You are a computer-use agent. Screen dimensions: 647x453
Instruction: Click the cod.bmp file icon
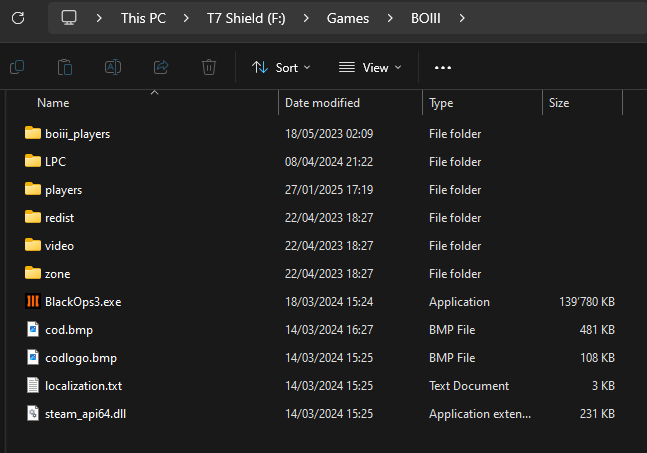(x=33, y=329)
